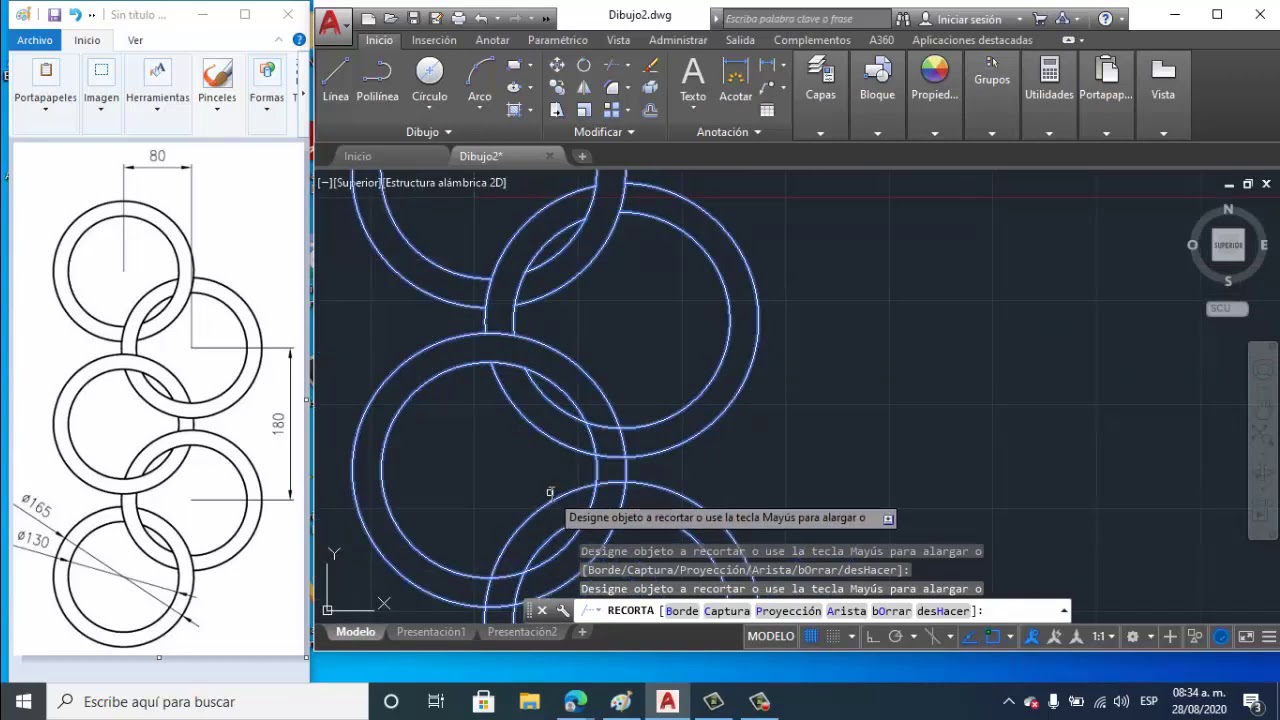The width and height of the screenshot is (1280, 720).
Task: Open the Utilidades calculator panel
Action: click(x=1049, y=78)
